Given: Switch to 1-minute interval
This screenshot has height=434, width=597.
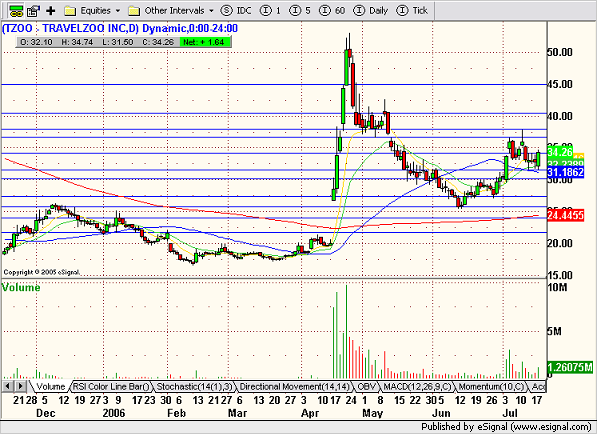Looking at the screenshot, I should tap(270, 11).
